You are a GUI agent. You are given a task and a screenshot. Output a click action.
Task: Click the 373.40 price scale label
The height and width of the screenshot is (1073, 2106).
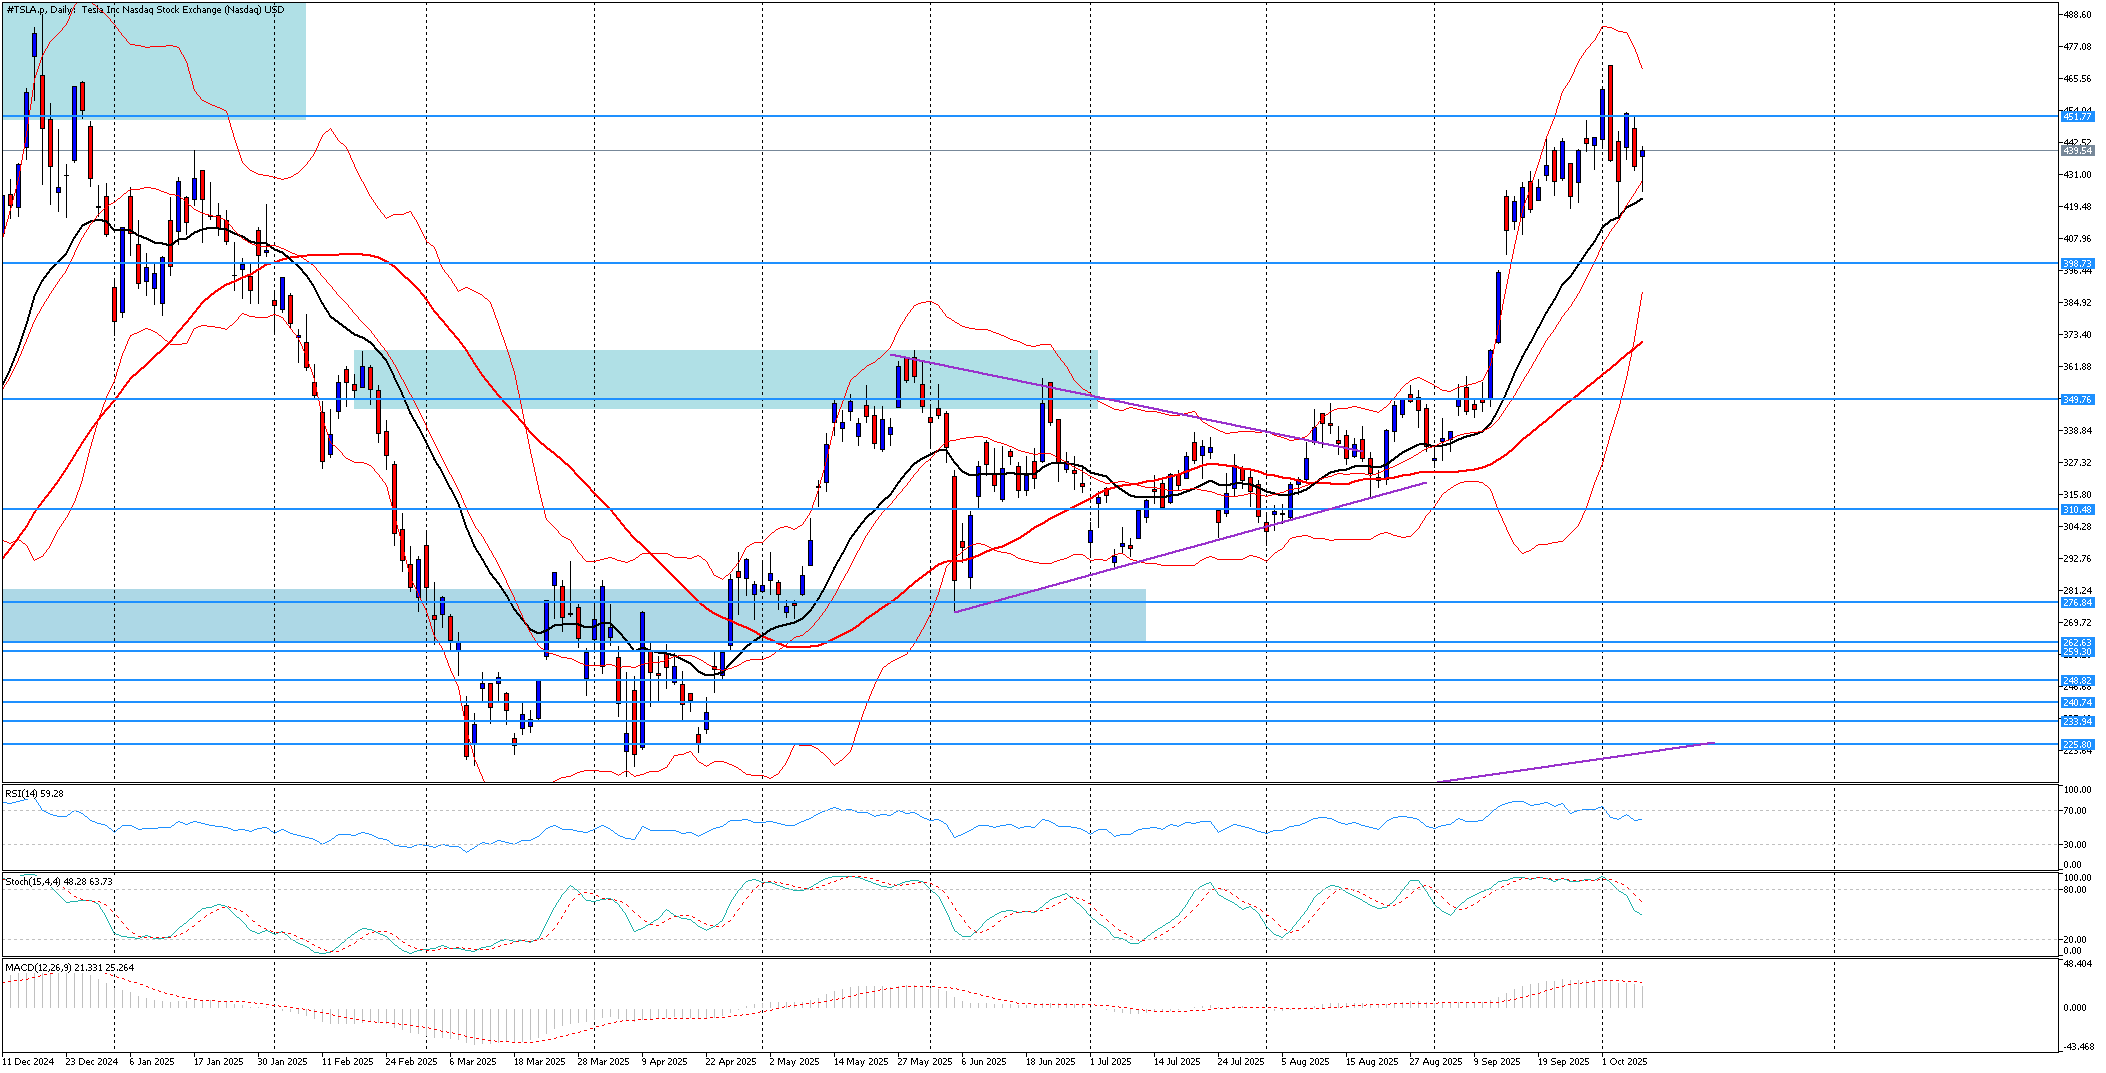pyautogui.click(x=2077, y=335)
